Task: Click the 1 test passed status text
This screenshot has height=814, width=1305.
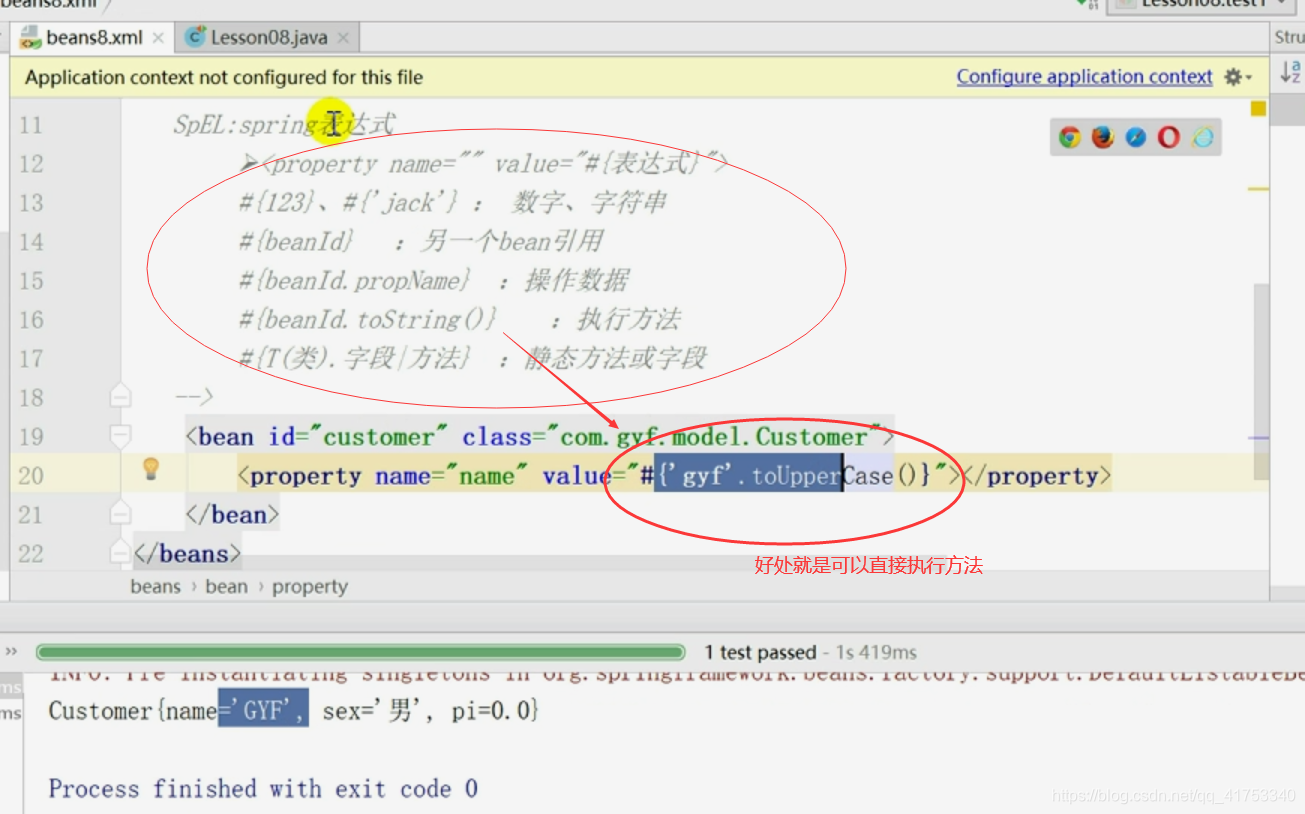Action: [x=760, y=652]
